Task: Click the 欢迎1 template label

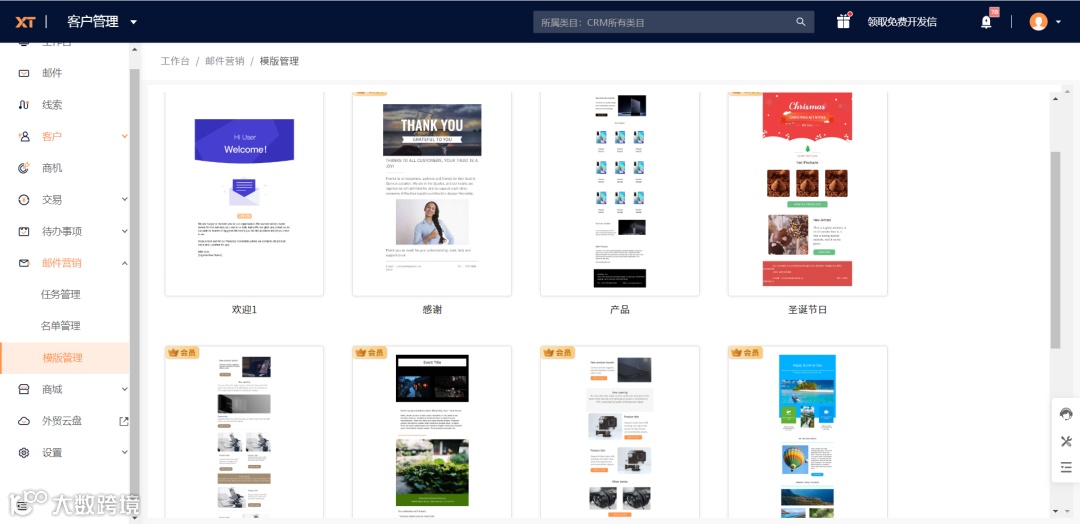Action: click(x=245, y=310)
